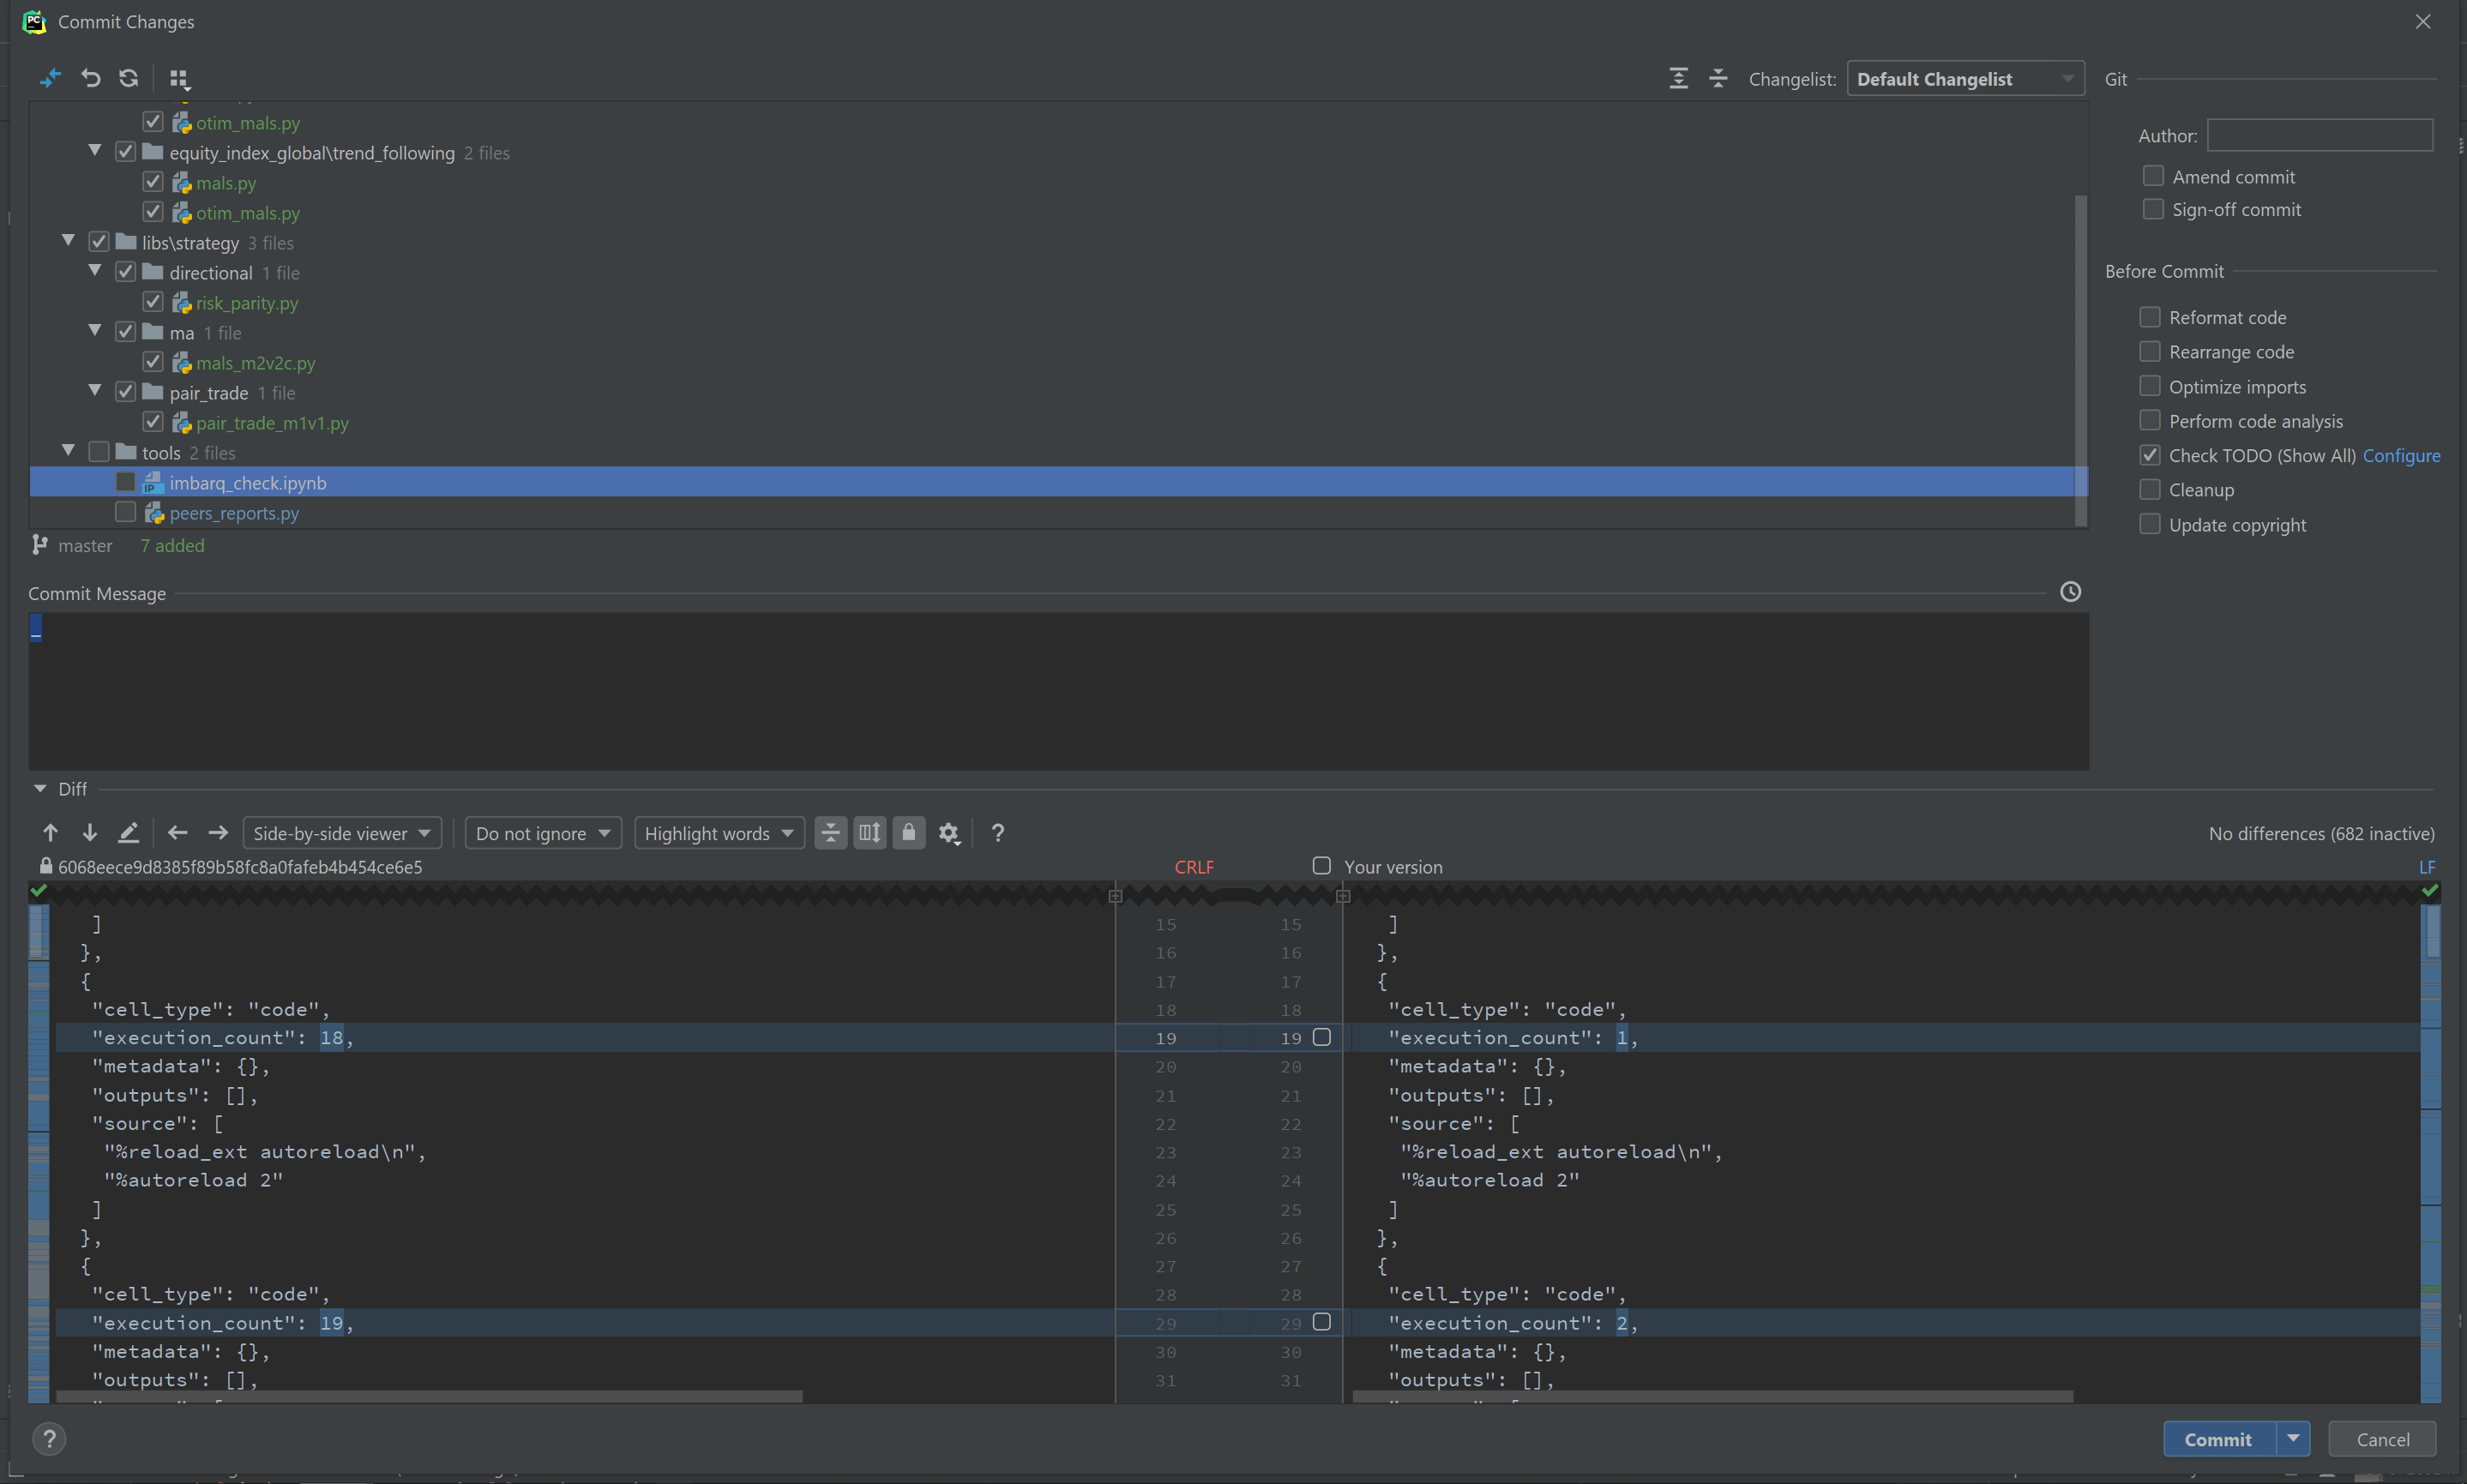
Task: Click the Collapse All tree icon
Action: tap(1718, 79)
